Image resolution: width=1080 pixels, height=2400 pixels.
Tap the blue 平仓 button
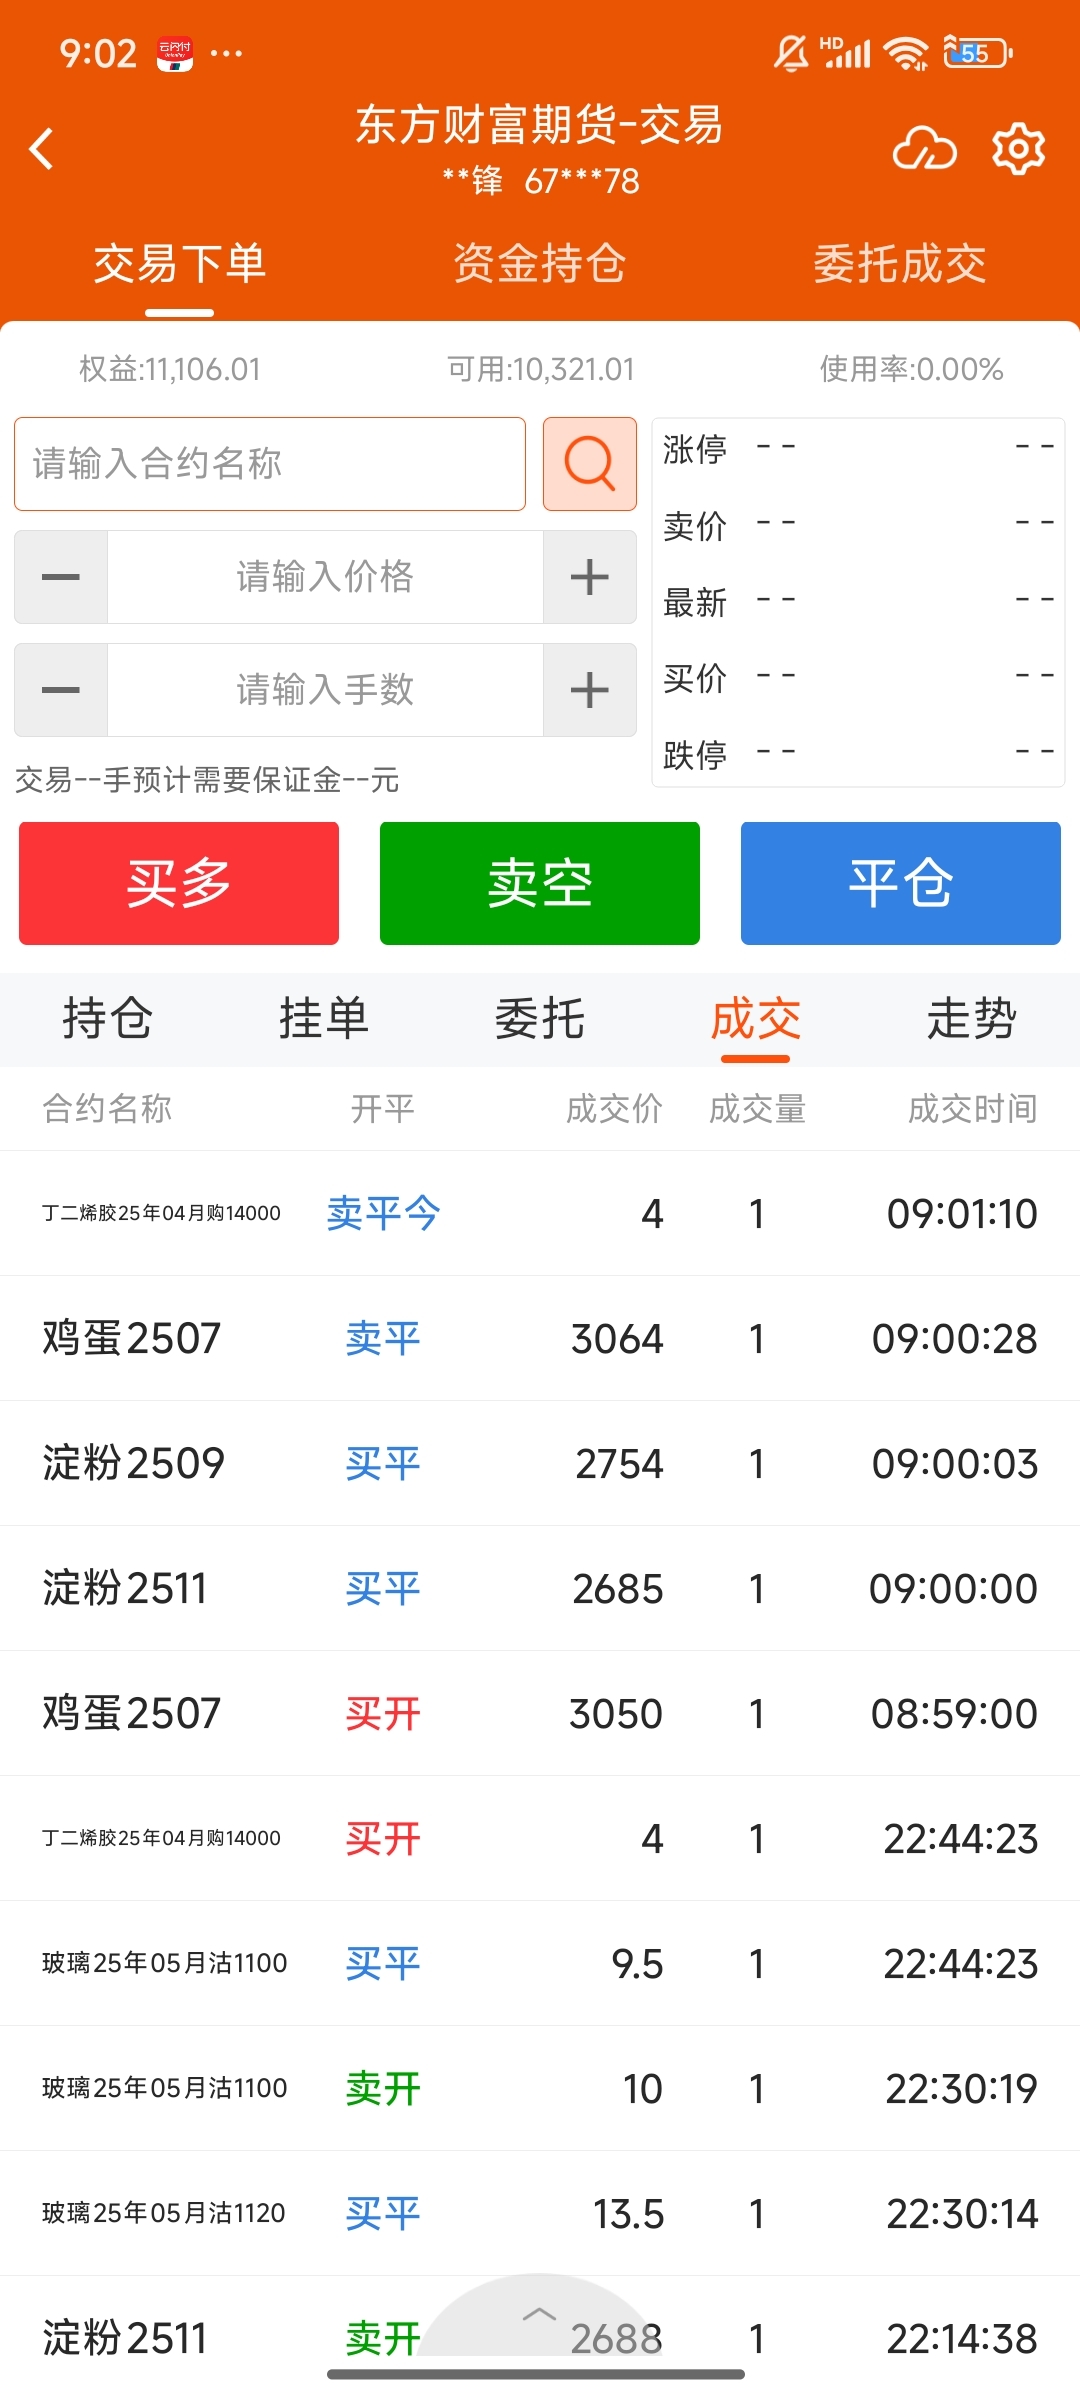(x=901, y=883)
